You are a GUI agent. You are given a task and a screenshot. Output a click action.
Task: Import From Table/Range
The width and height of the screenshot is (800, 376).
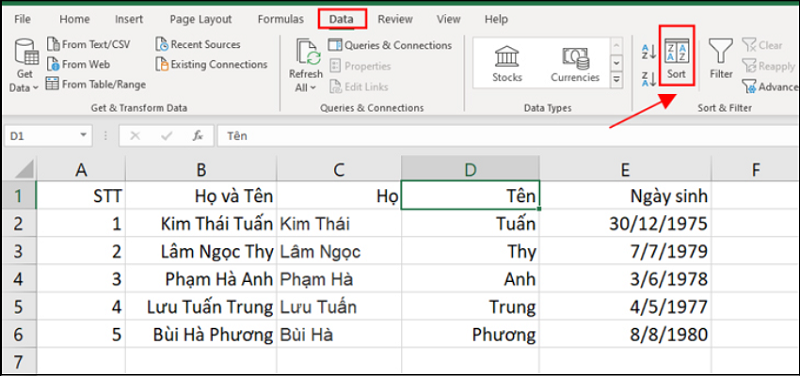tap(95, 85)
